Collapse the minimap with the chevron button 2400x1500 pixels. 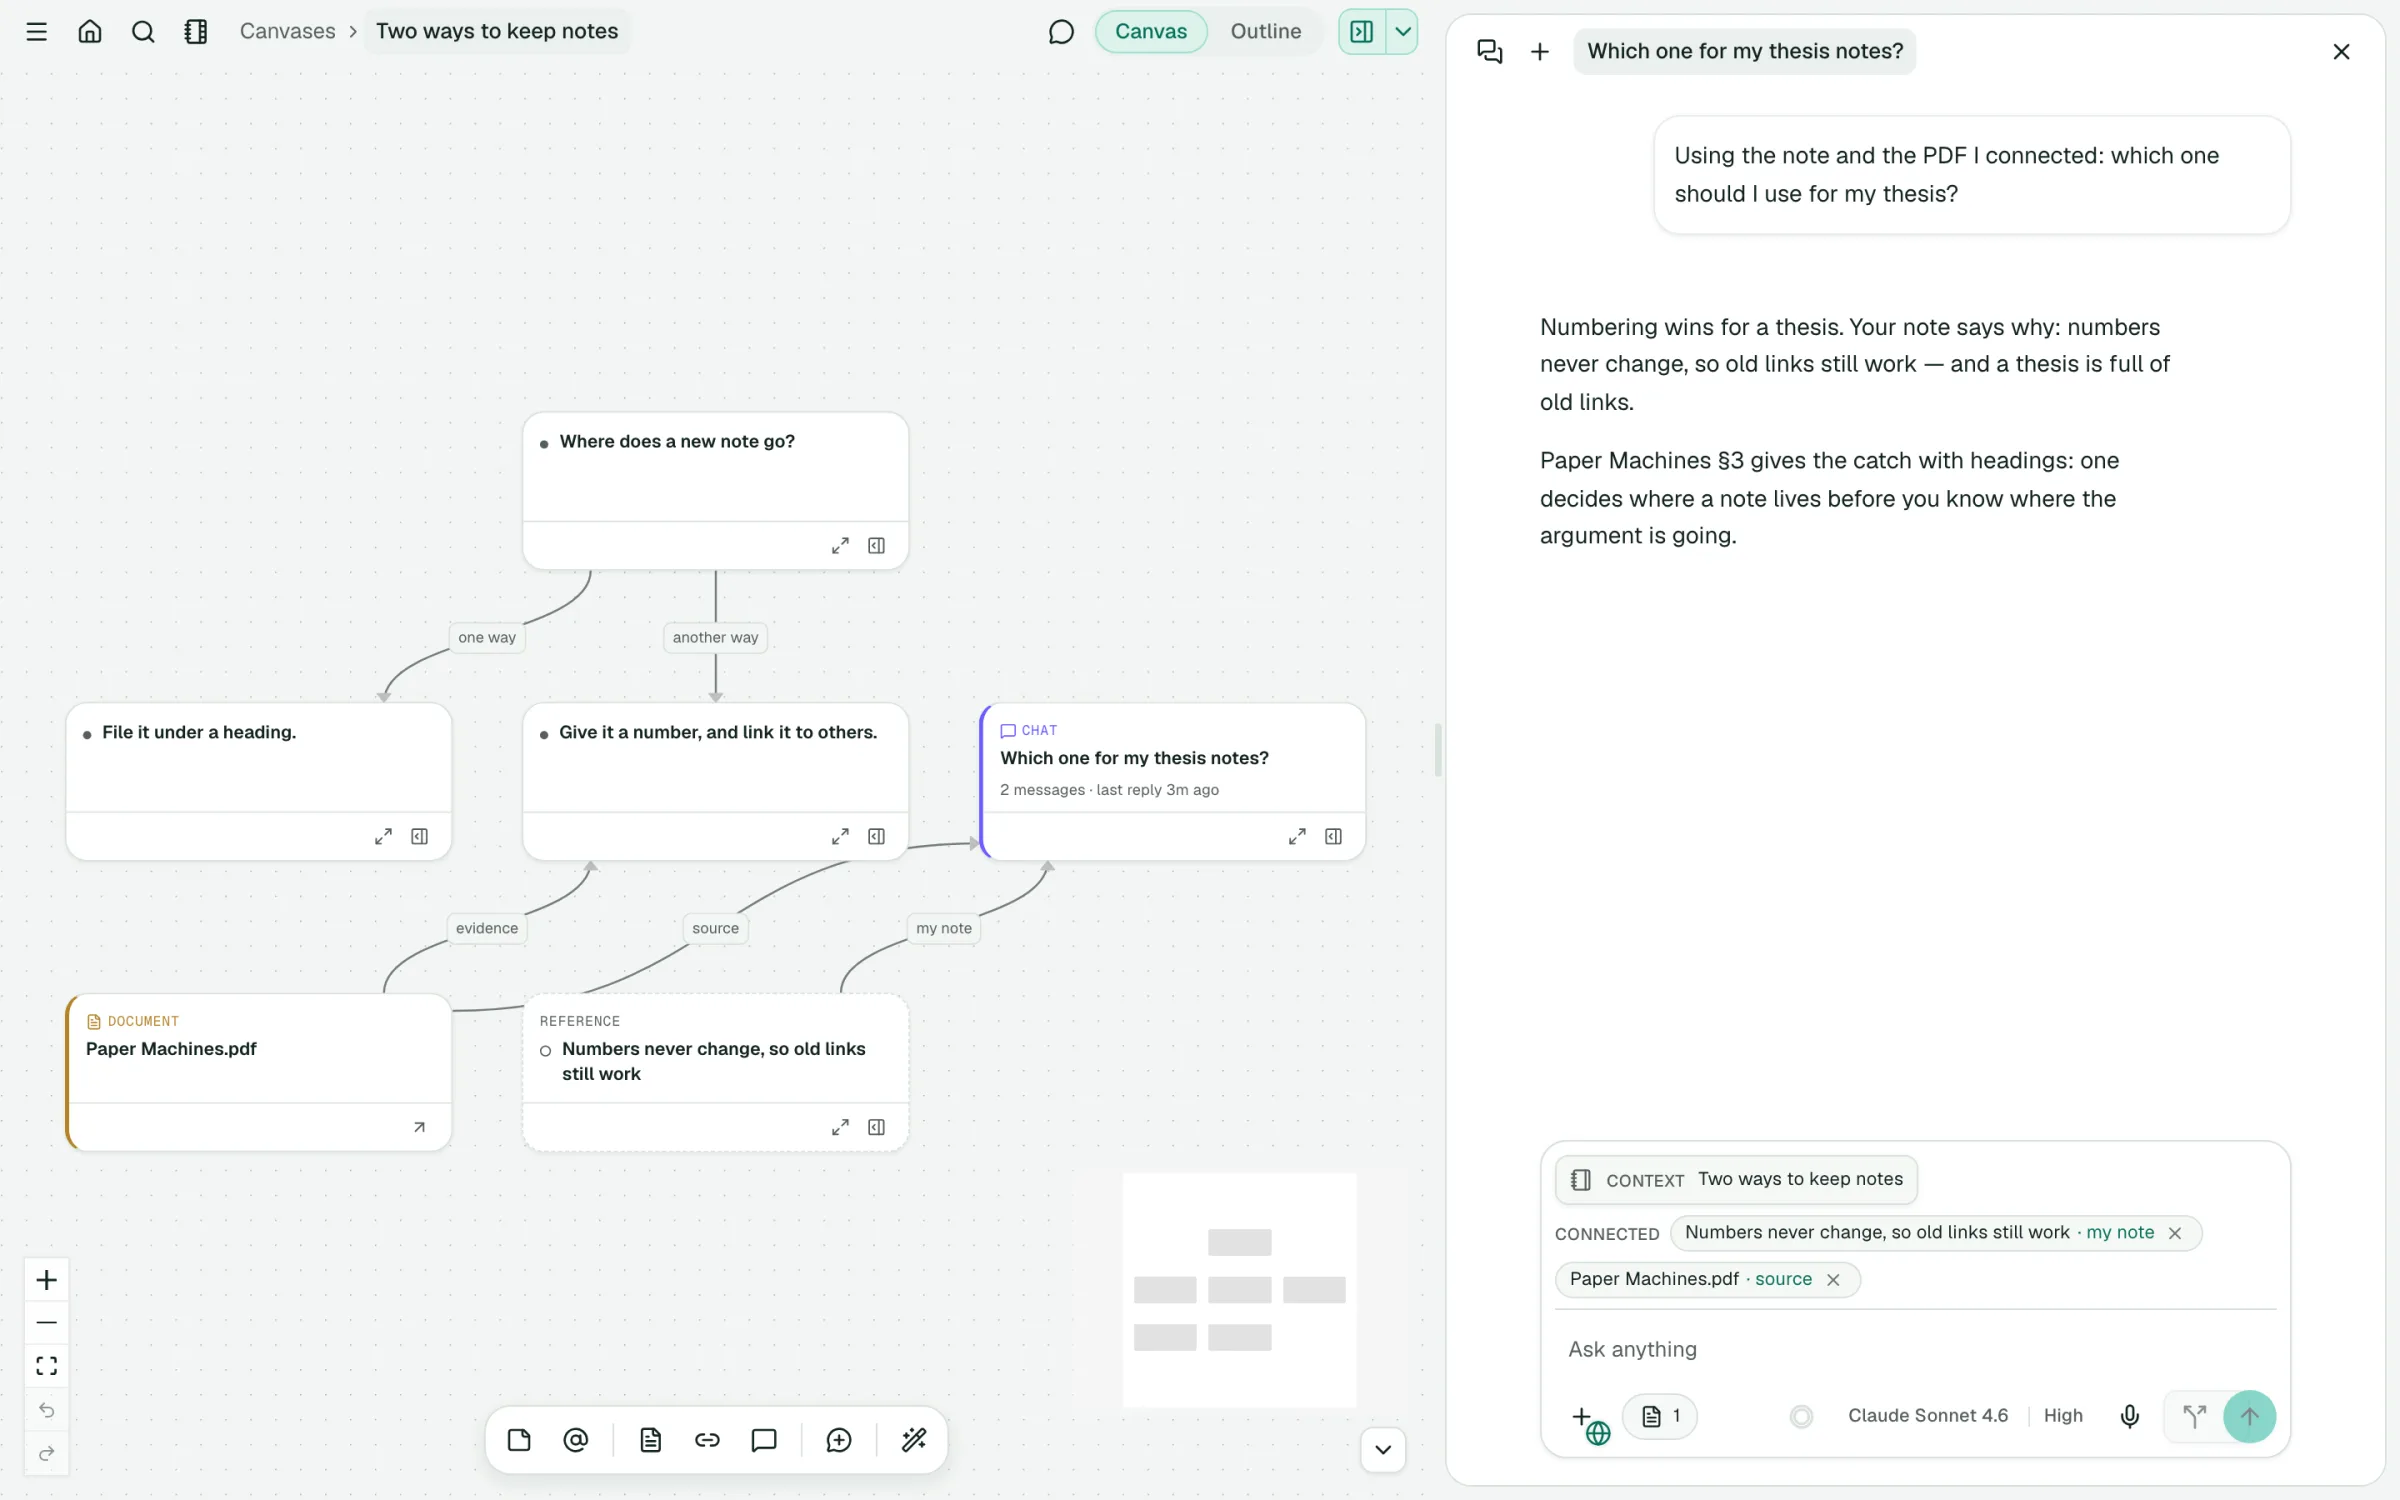(1383, 1450)
